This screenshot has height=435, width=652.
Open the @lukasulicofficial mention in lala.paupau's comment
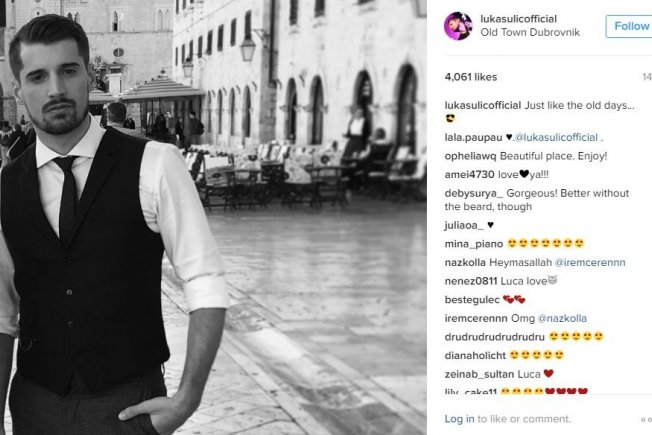click(556, 137)
